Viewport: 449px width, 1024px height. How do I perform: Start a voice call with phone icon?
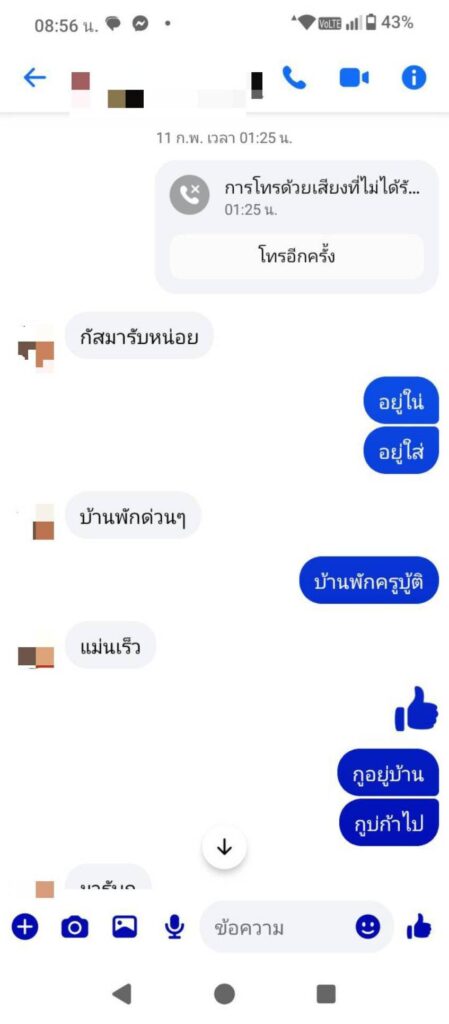point(294,78)
